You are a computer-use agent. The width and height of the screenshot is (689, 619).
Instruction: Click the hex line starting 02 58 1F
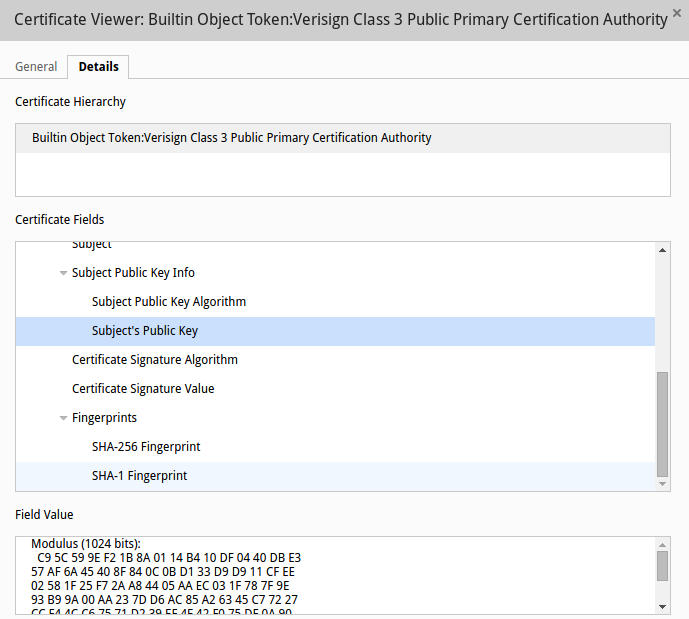[160, 586]
